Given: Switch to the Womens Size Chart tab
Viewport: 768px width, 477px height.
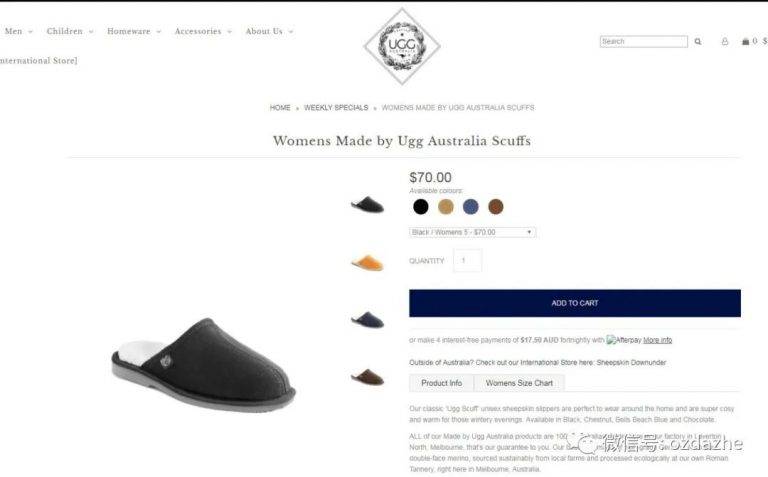Looking at the screenshot, I should (x=519, y=383).
